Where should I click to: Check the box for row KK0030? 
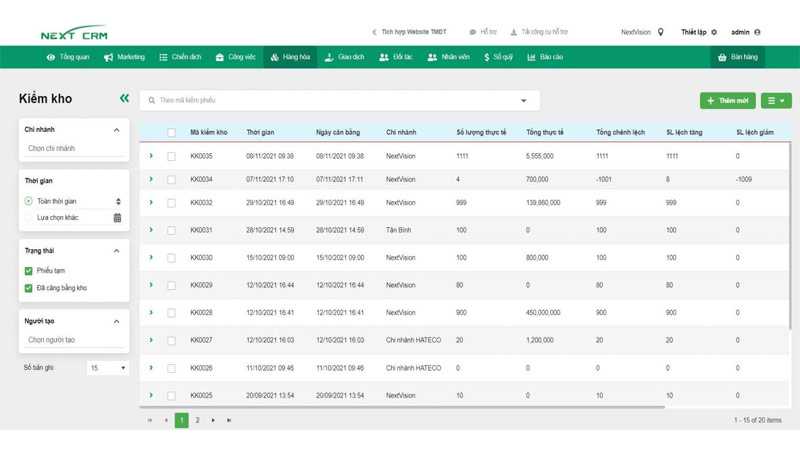pyautogui.click(x=171, y=258)
